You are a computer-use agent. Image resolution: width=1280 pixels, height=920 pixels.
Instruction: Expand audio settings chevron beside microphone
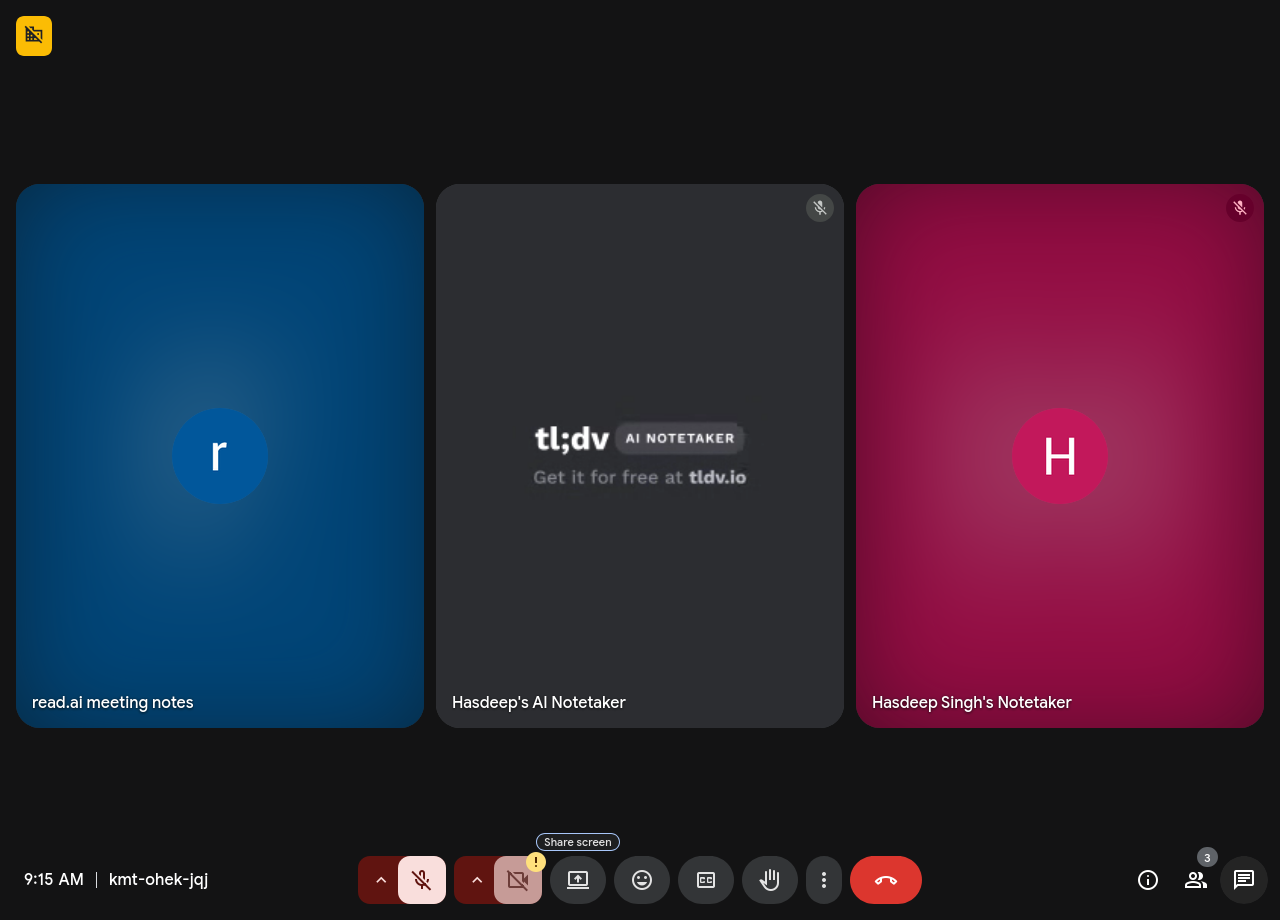[380, 880]
